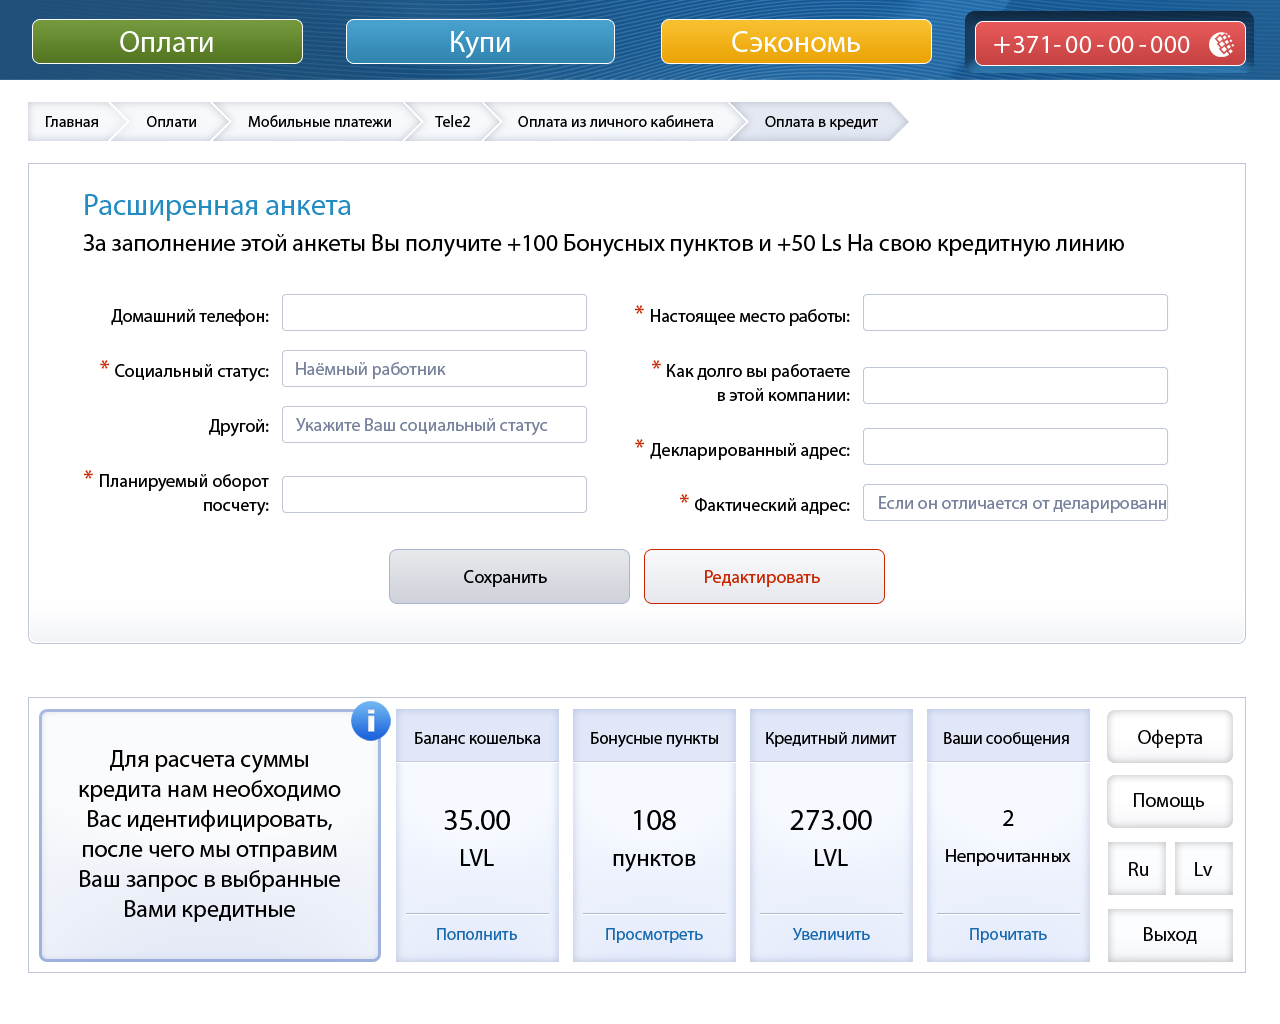Focus the Фактический адрес input field
Image resolution: width=1280 pixels, height=1024 pixels.
1015,503
